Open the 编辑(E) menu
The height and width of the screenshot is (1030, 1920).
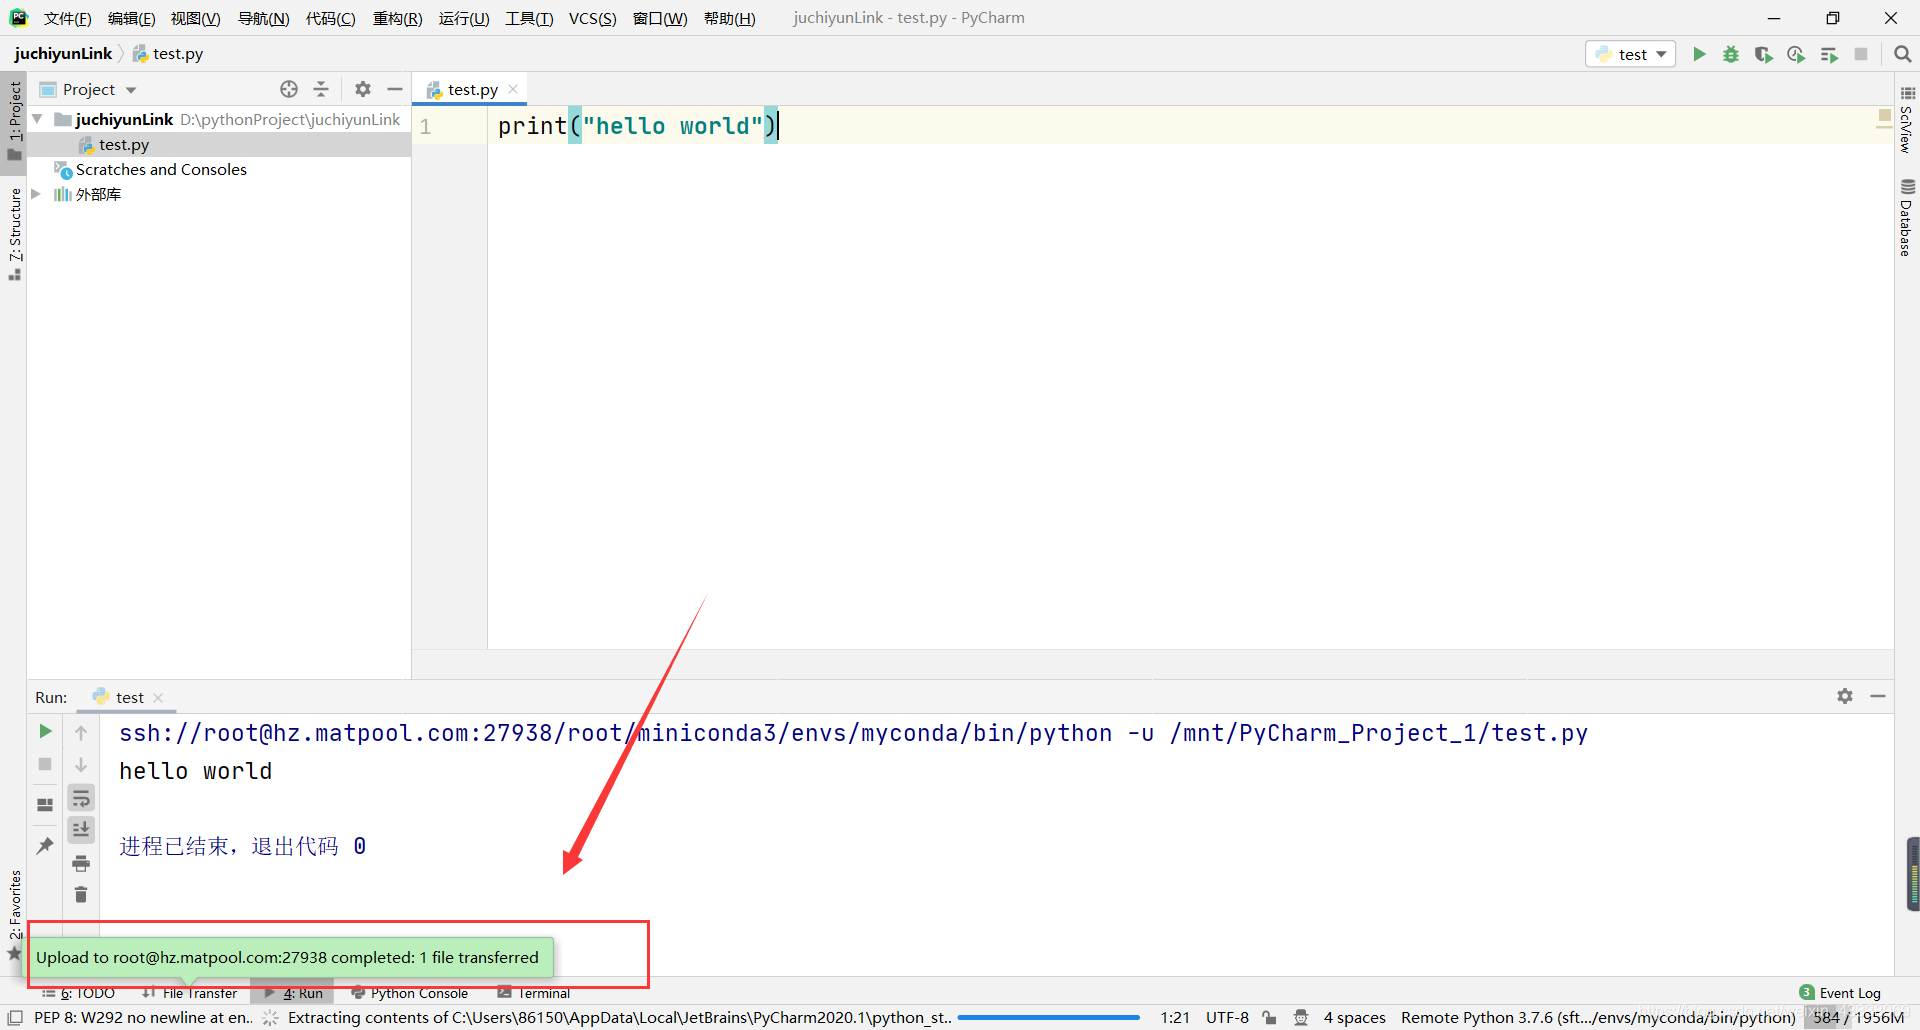pyautogui.click(x=131, y=18)
